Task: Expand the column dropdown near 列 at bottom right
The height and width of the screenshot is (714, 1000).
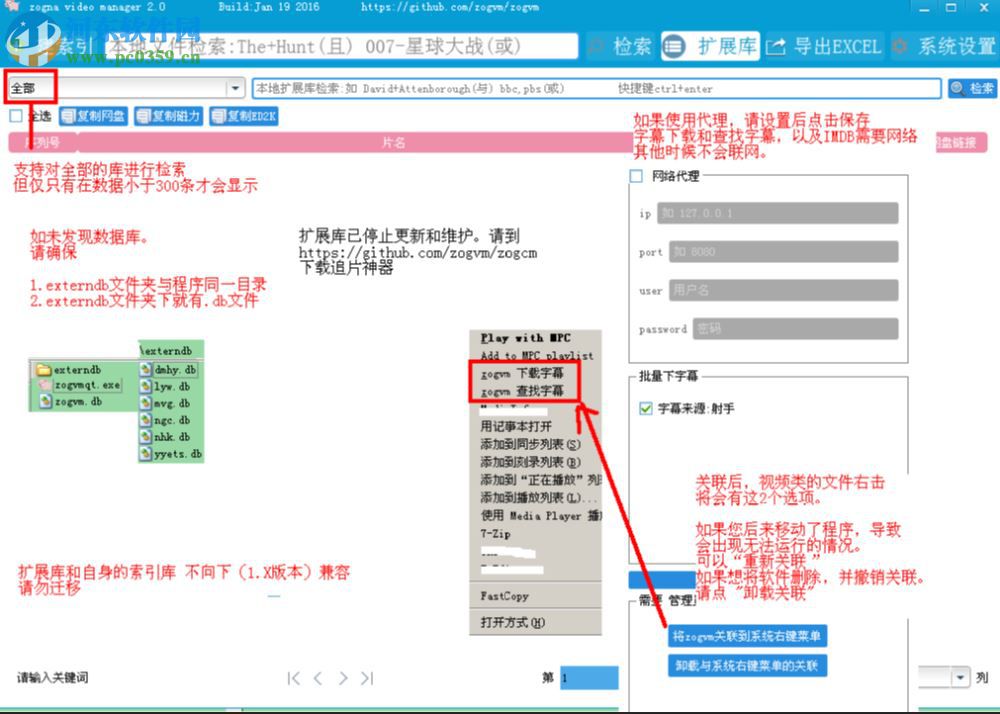Action: pos(959,677)
